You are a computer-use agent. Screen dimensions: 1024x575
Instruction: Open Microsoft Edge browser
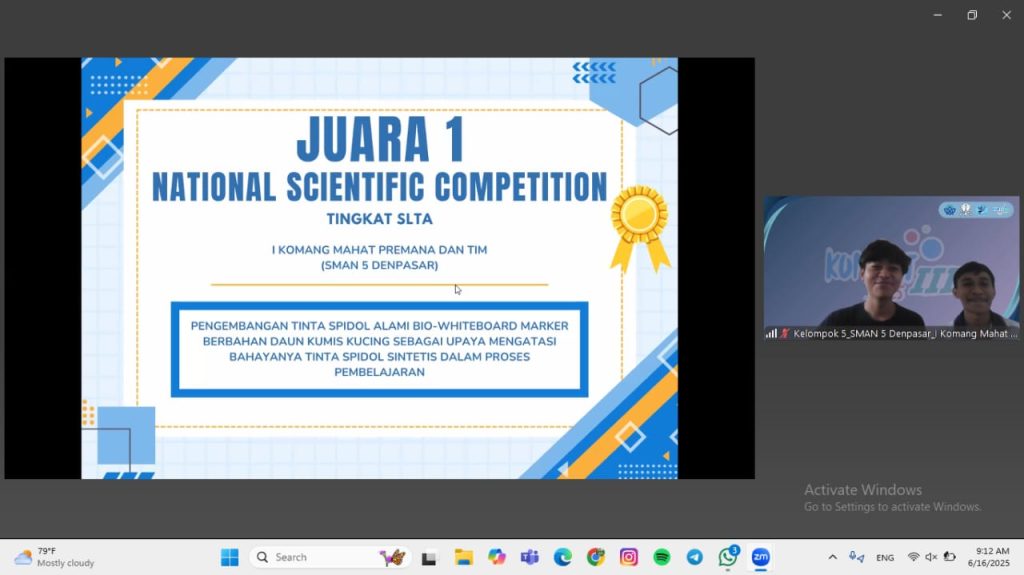[x=563, y=557]
